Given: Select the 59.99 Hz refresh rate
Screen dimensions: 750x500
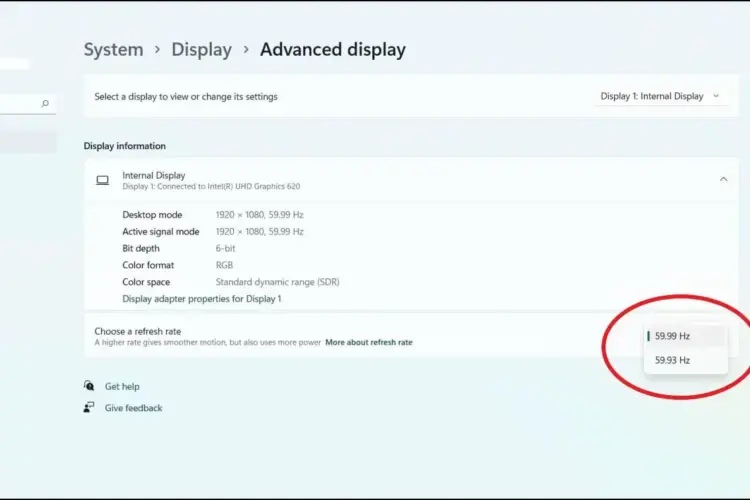Looking at the screenshot, I should [x=672, y=336].
